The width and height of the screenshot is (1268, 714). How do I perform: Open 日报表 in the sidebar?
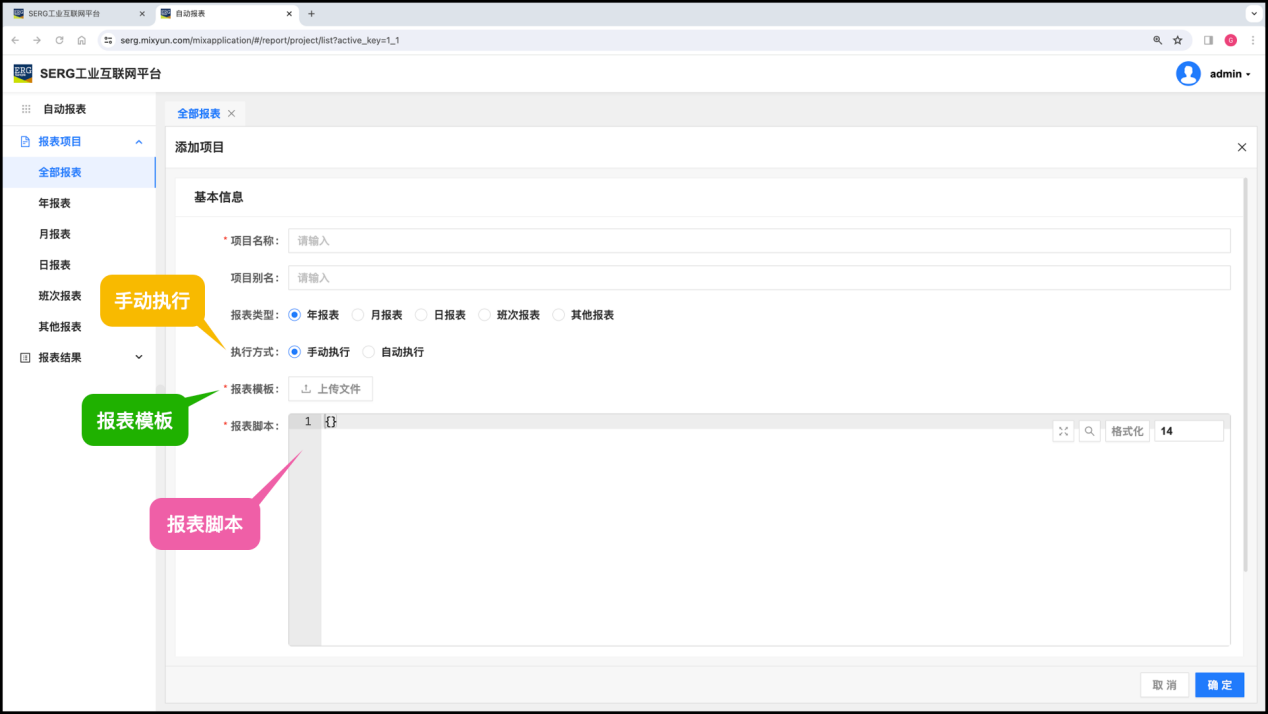[x=55, y=265]
